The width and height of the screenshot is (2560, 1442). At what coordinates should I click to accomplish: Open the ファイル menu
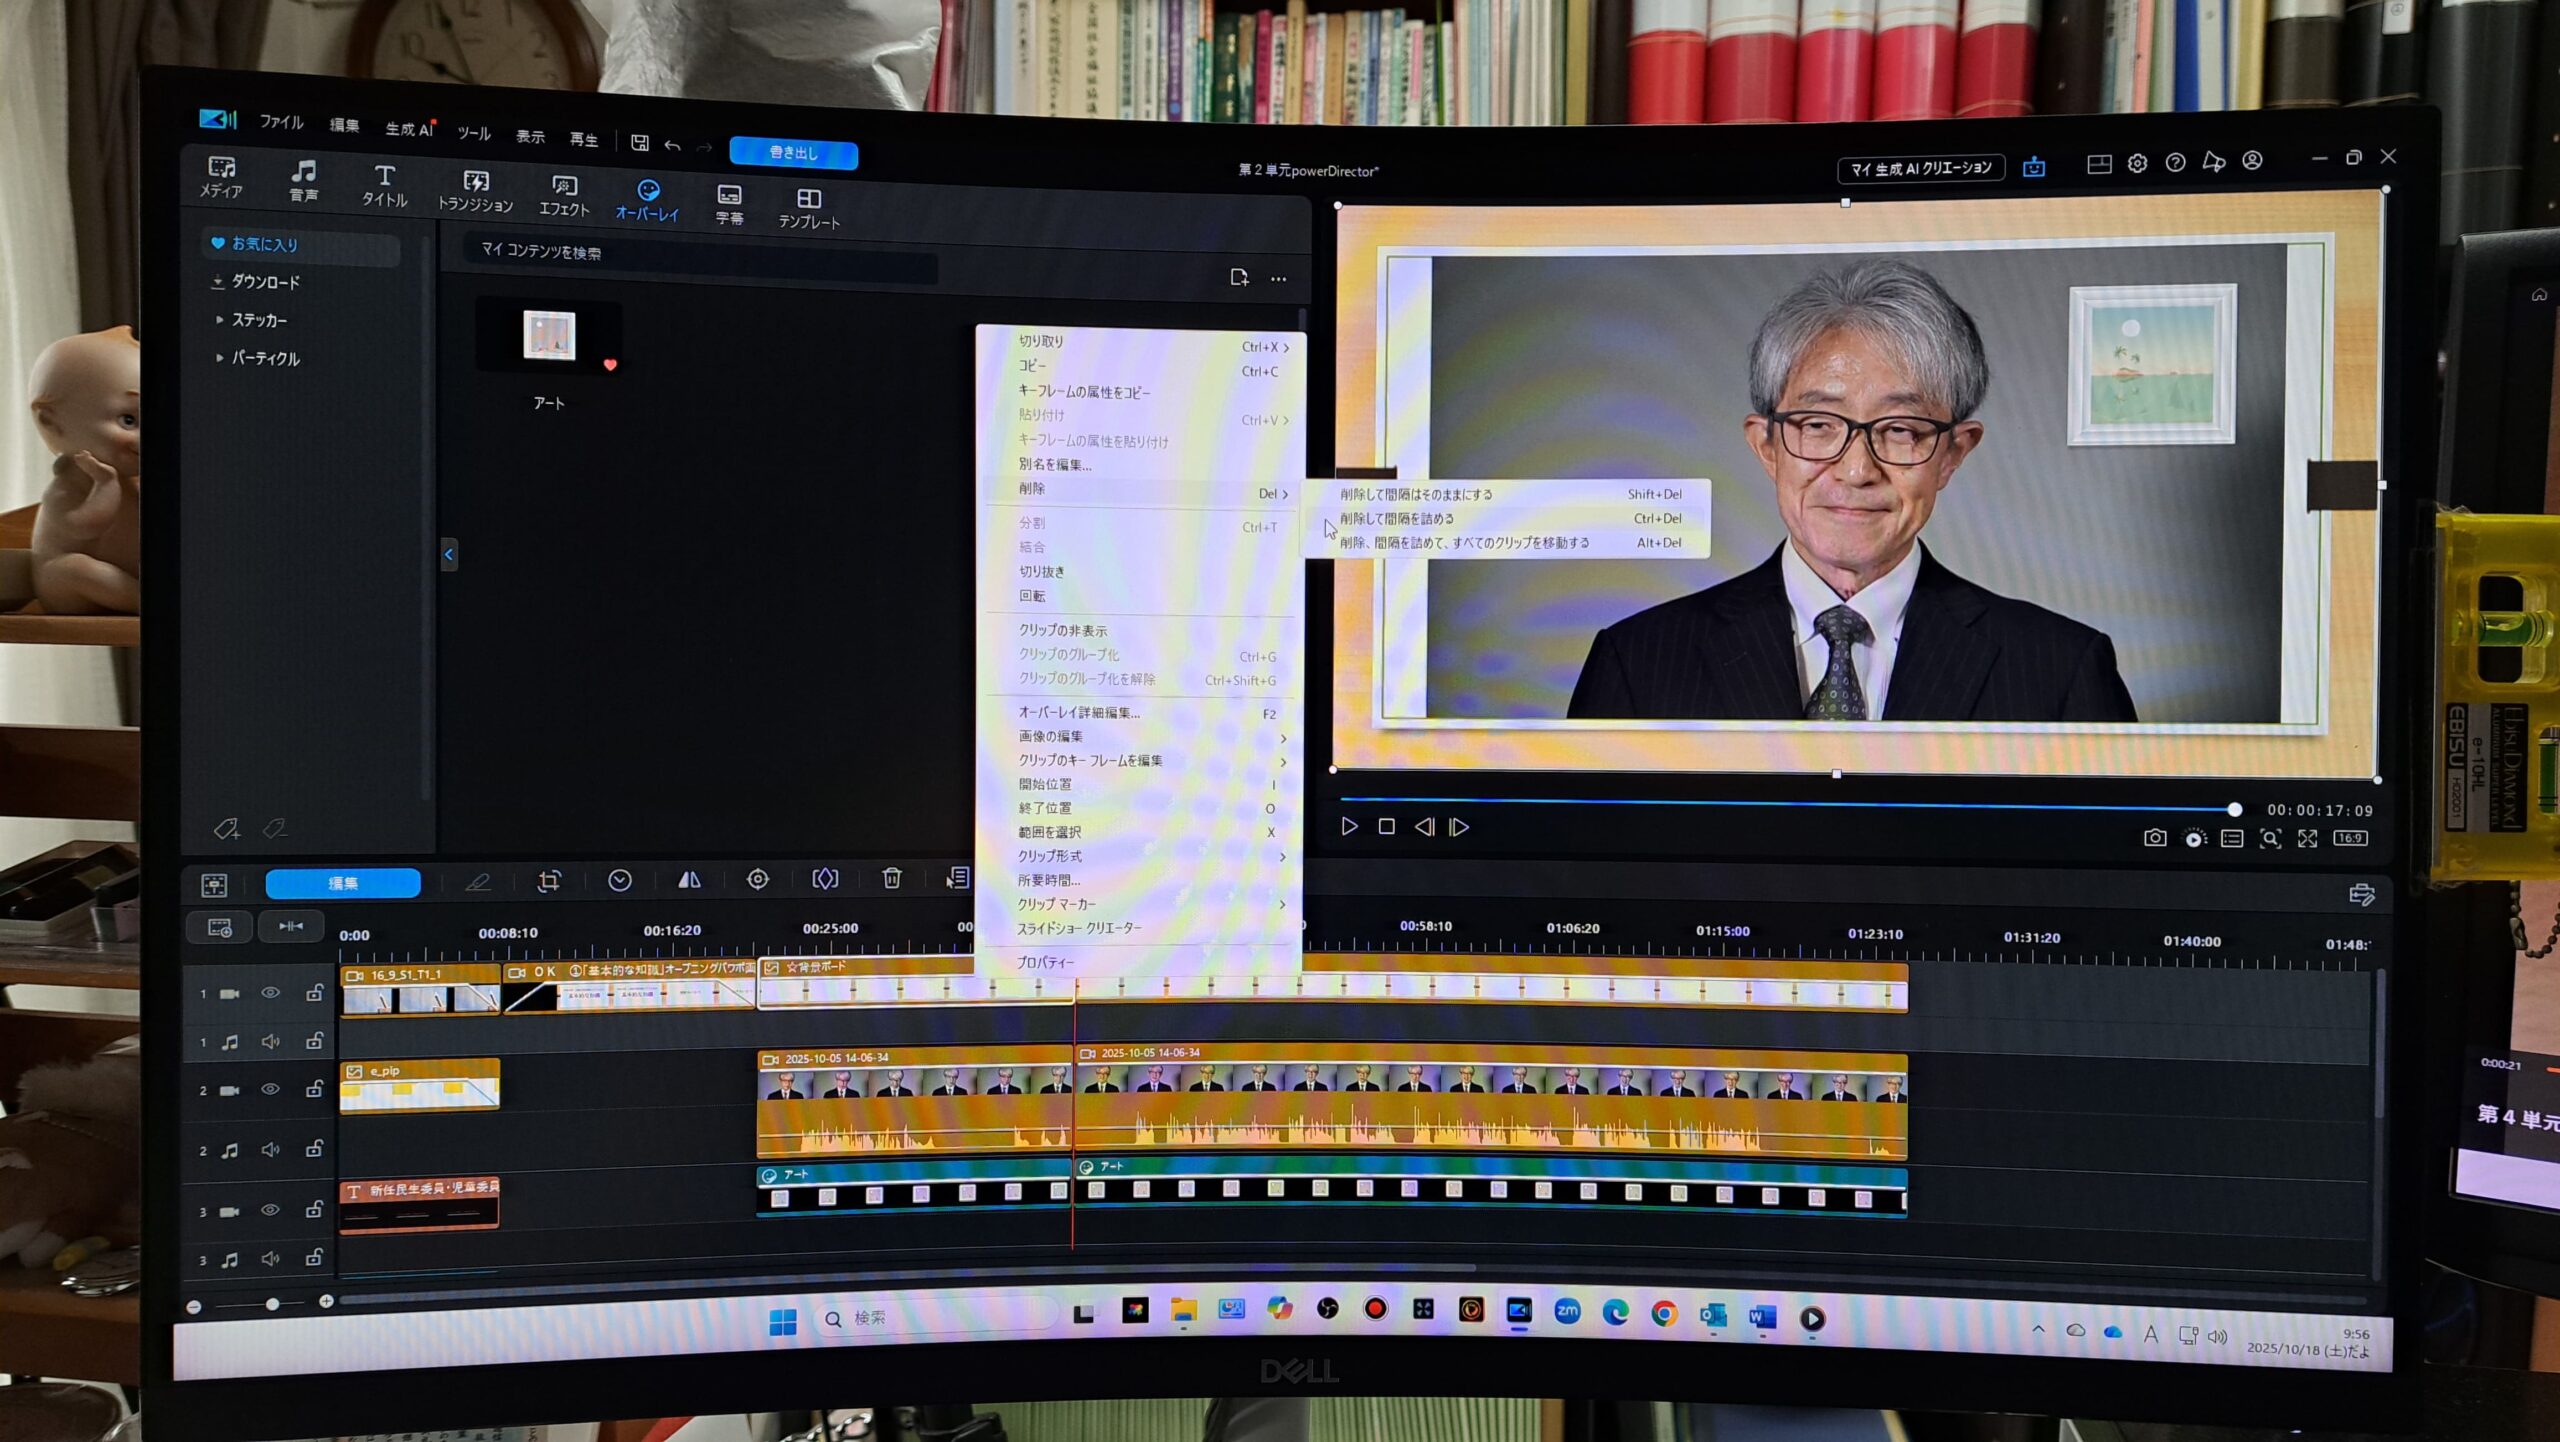coord(281,122)
